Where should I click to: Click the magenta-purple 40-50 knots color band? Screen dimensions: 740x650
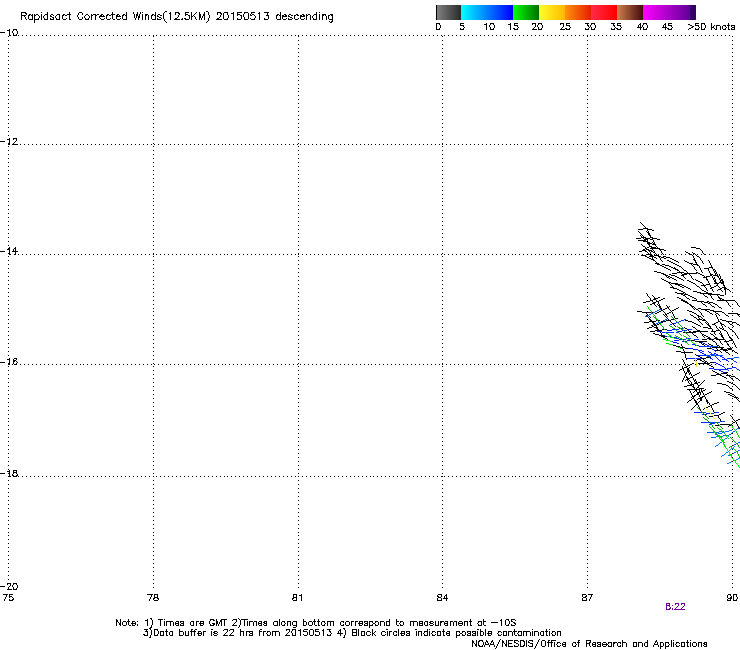tap(669, 12)
